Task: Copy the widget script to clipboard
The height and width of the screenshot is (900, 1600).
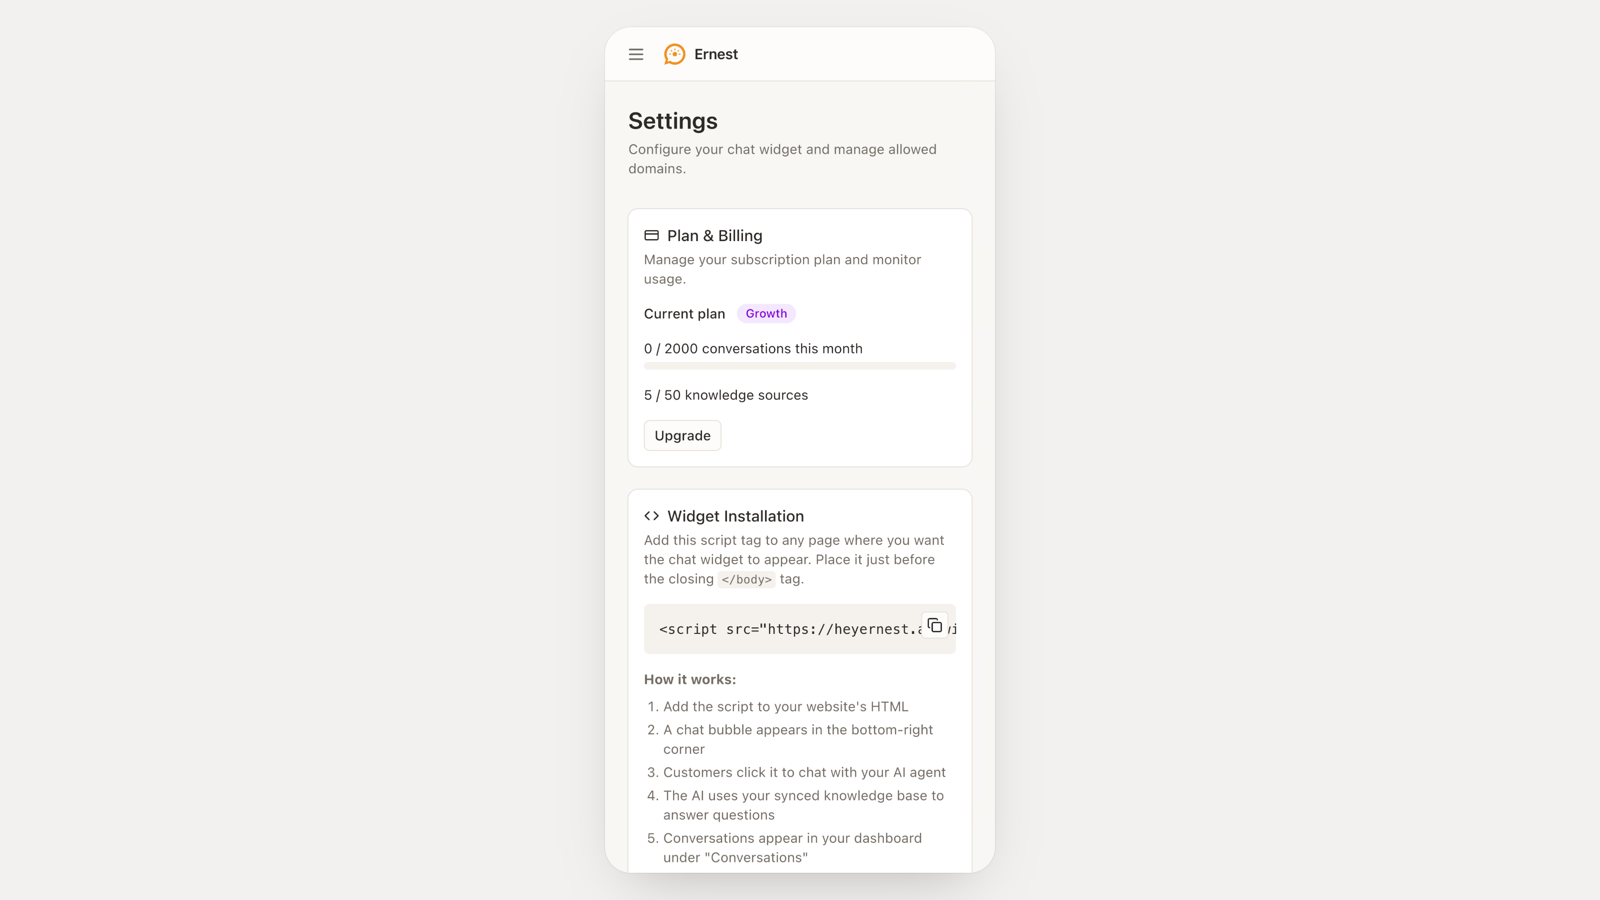Action: [x=935, y=625]
